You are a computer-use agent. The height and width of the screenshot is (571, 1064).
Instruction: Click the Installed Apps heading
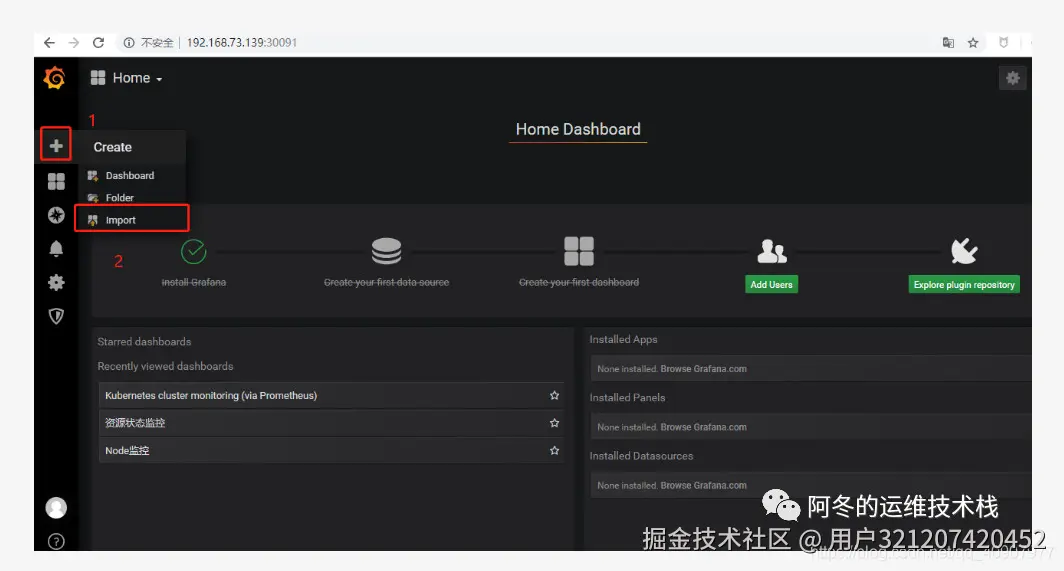click(623, 339)
